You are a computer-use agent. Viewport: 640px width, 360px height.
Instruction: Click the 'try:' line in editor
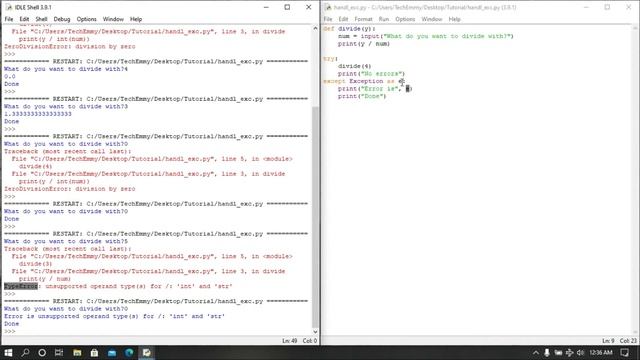[331, 59]
